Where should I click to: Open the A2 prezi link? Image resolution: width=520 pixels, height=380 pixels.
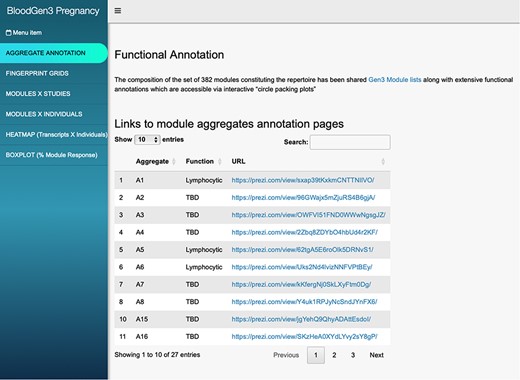(x=303, y=198)
